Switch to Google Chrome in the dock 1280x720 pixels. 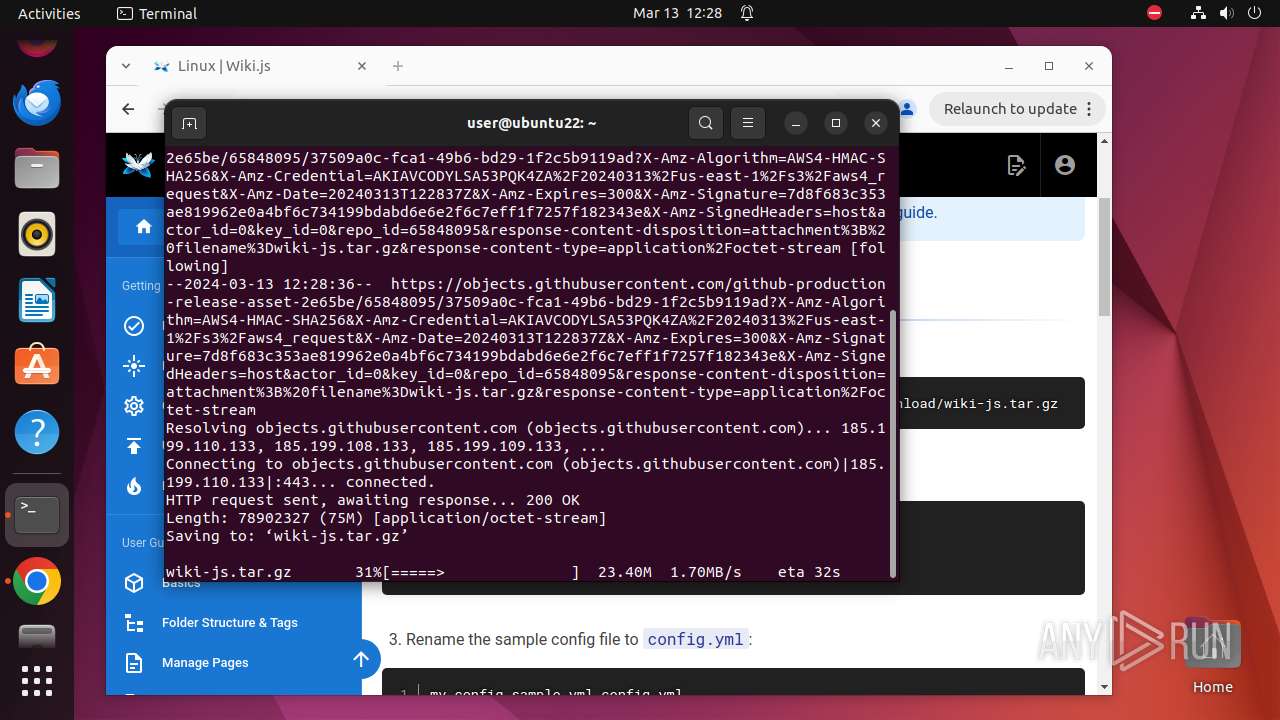point(37,582)
